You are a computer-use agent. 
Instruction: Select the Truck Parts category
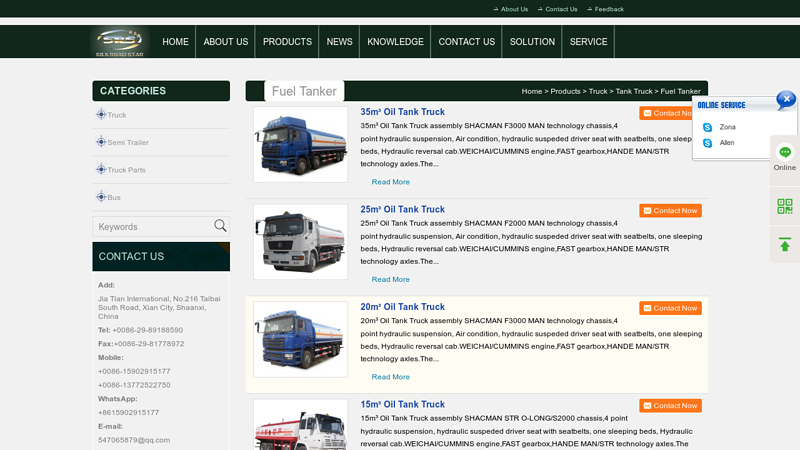tap(127, 170)
